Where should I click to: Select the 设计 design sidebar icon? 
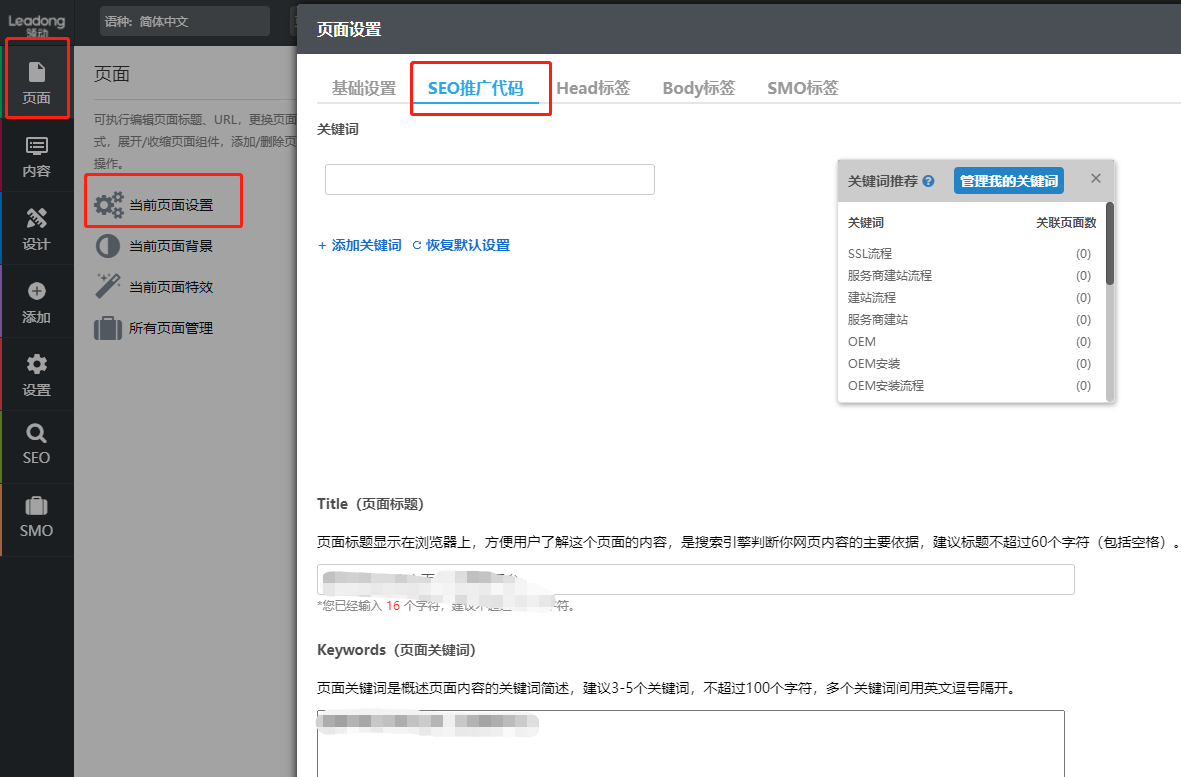[37, 228]
